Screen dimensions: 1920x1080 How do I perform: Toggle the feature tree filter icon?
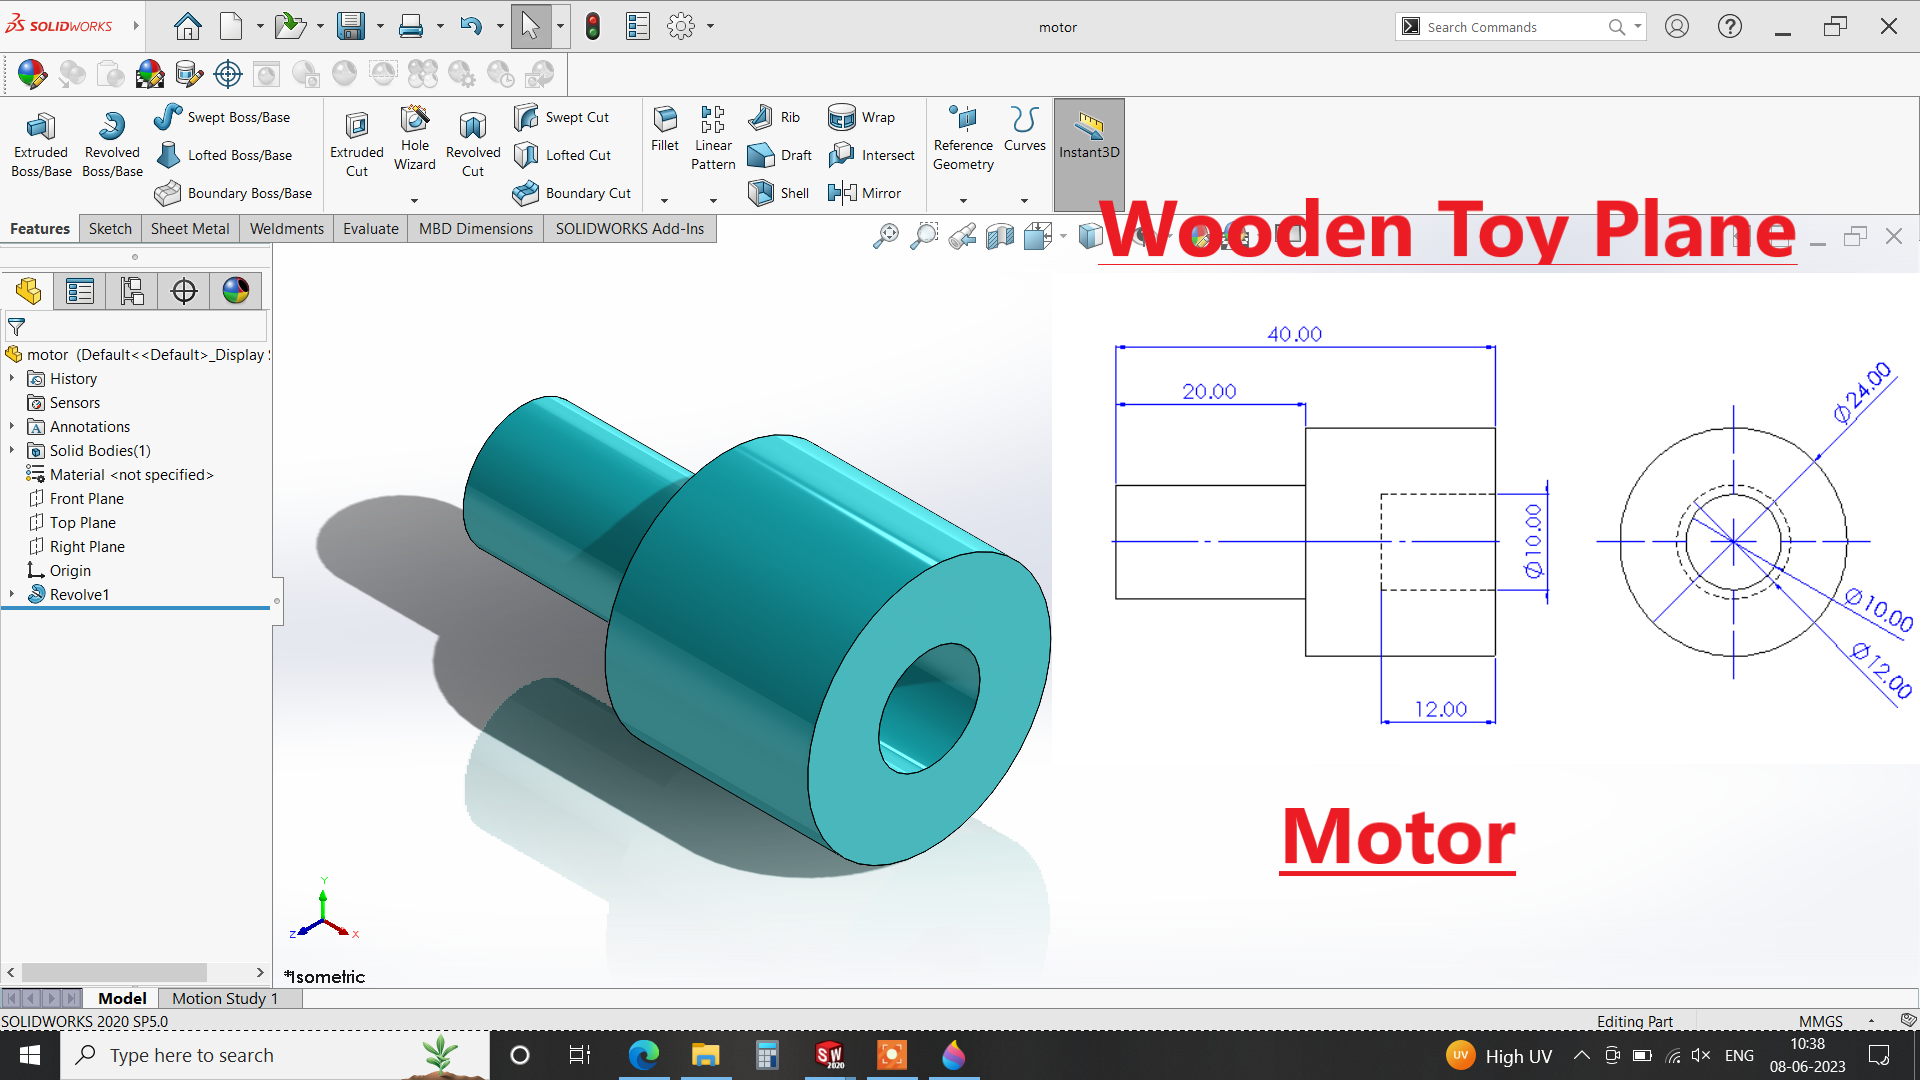(x=16, y=327)
